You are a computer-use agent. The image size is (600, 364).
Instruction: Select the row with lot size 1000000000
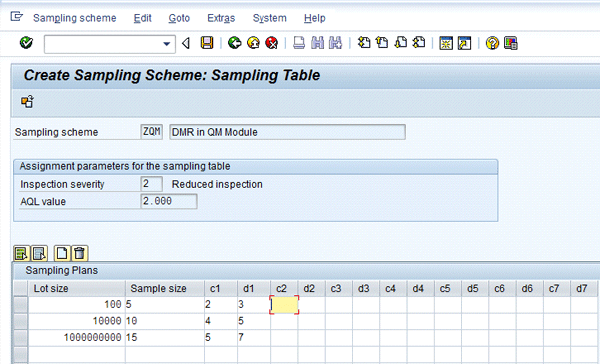pyautogui.click(x=20, y=338)
